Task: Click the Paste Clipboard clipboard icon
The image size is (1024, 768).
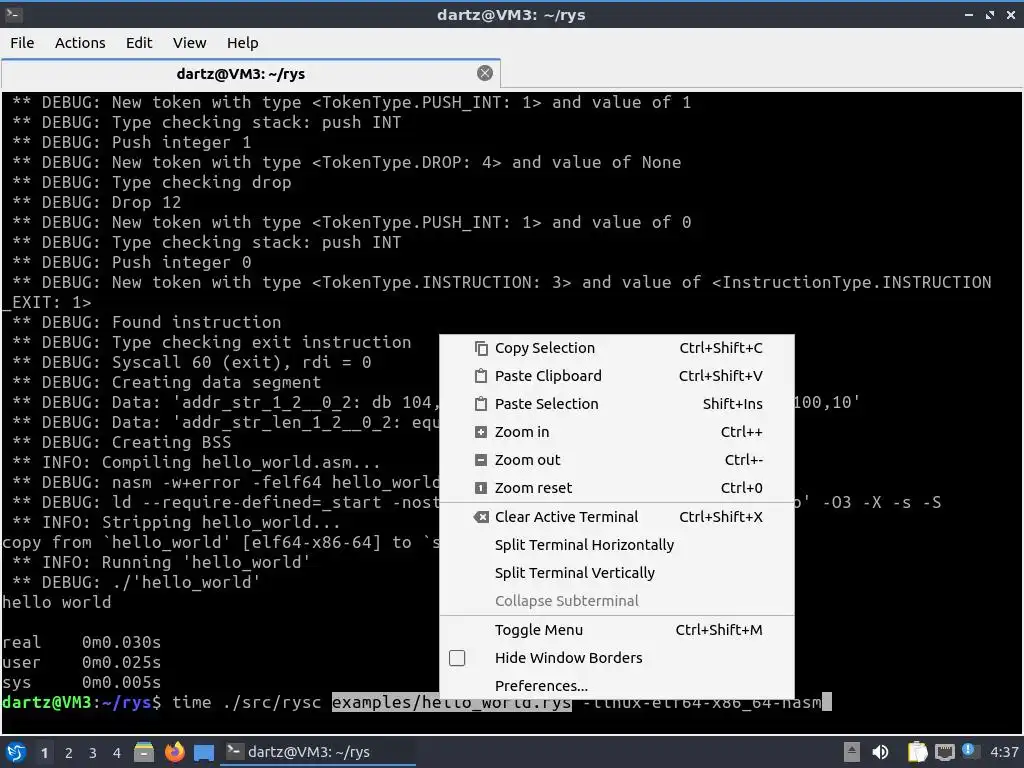Action: [481, 376]
